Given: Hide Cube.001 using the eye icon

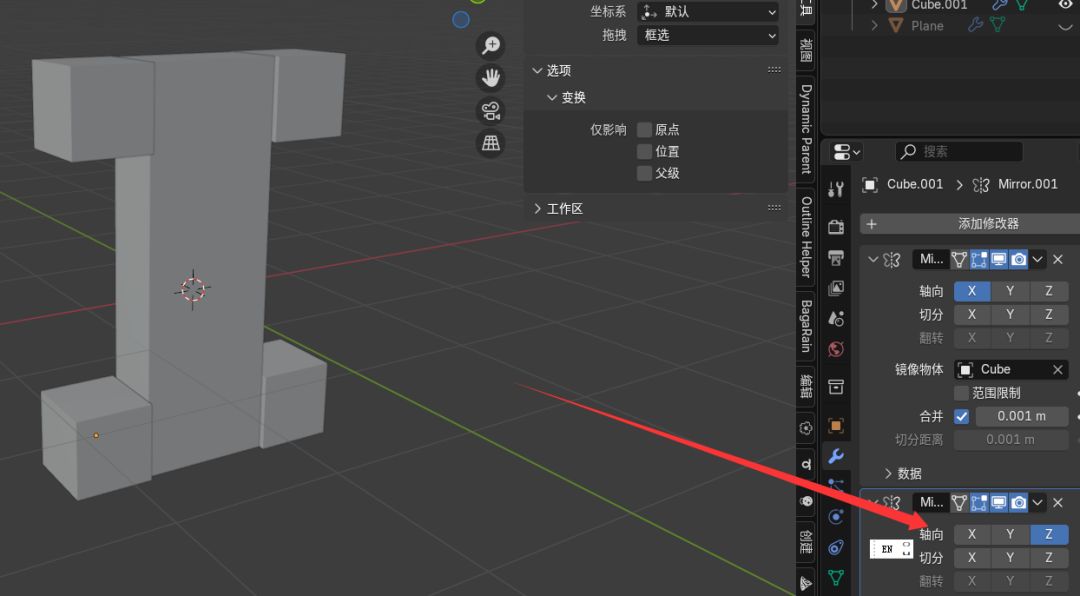Looking at the screenshot, I should [x=1065, y=5].
